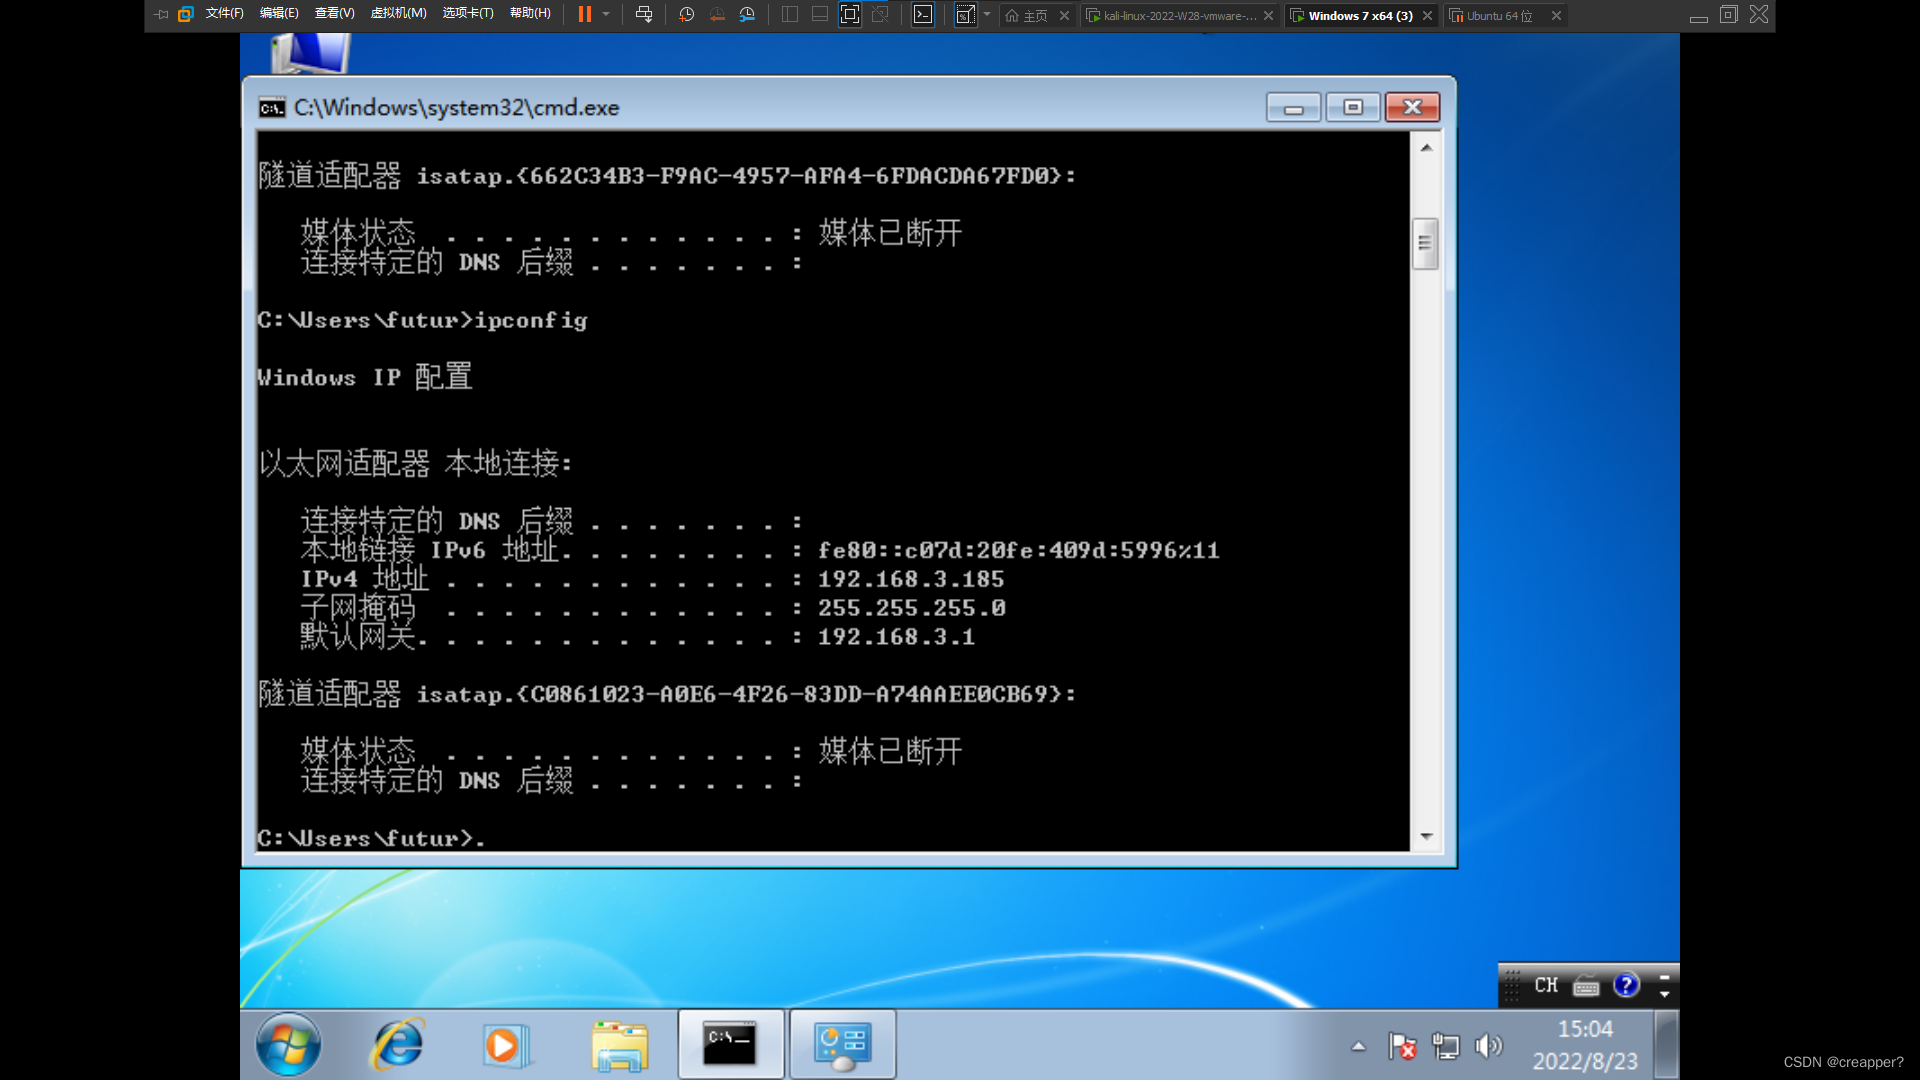Take a snapshot of the VM
The width and height of the screenshot is (1920, 1080).
point(686,15)
